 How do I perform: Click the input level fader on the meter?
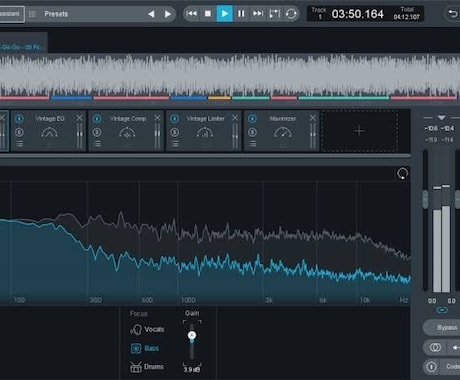coord(425,199)
